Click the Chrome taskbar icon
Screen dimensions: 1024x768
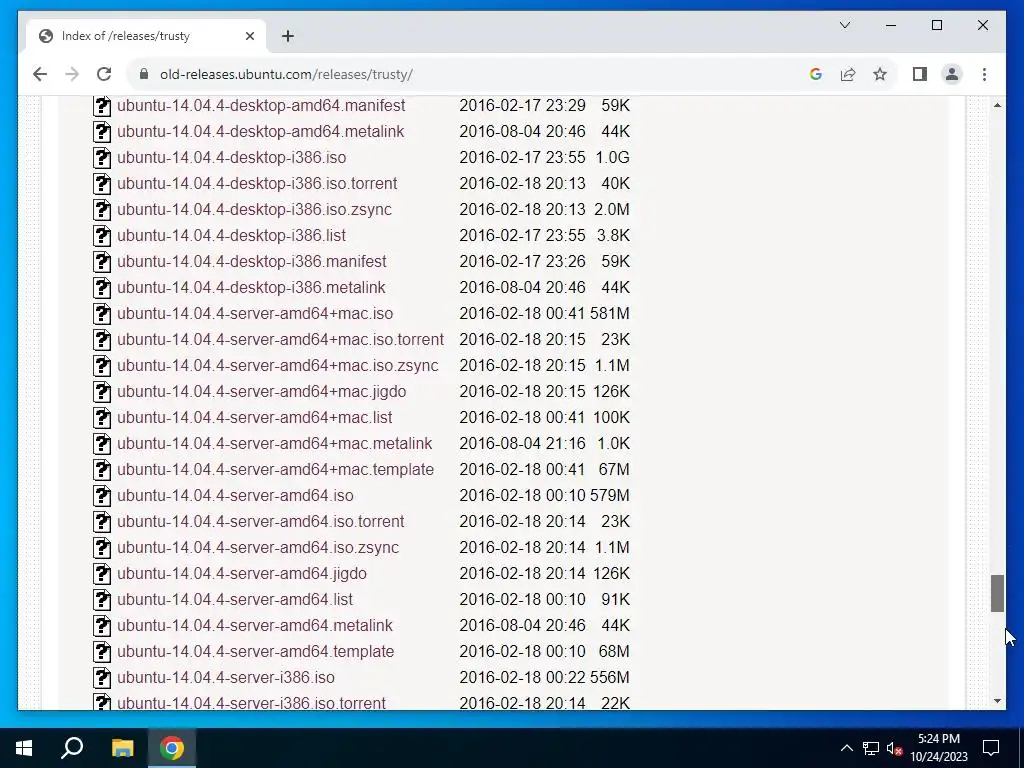point(172,748)
